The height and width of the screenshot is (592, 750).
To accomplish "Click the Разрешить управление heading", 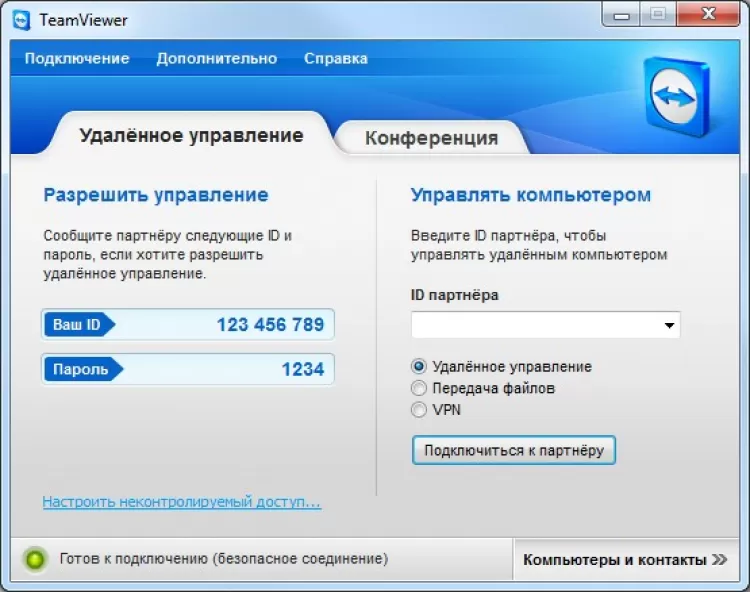I will (156, 195).
